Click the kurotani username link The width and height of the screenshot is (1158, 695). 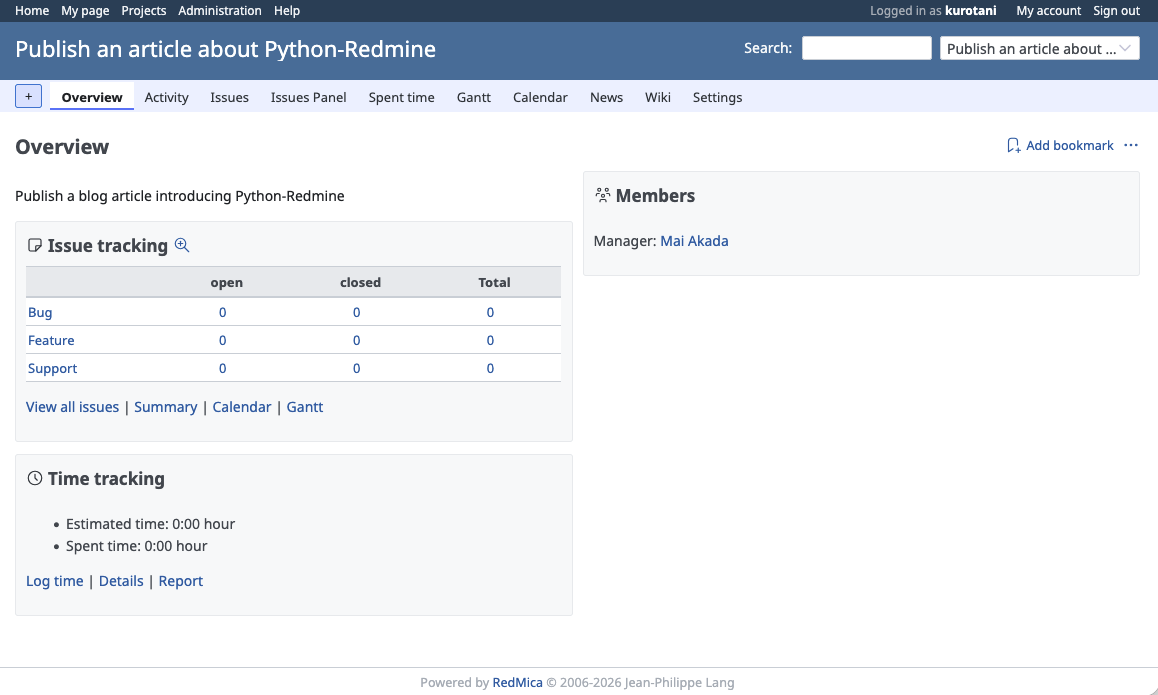970,10
